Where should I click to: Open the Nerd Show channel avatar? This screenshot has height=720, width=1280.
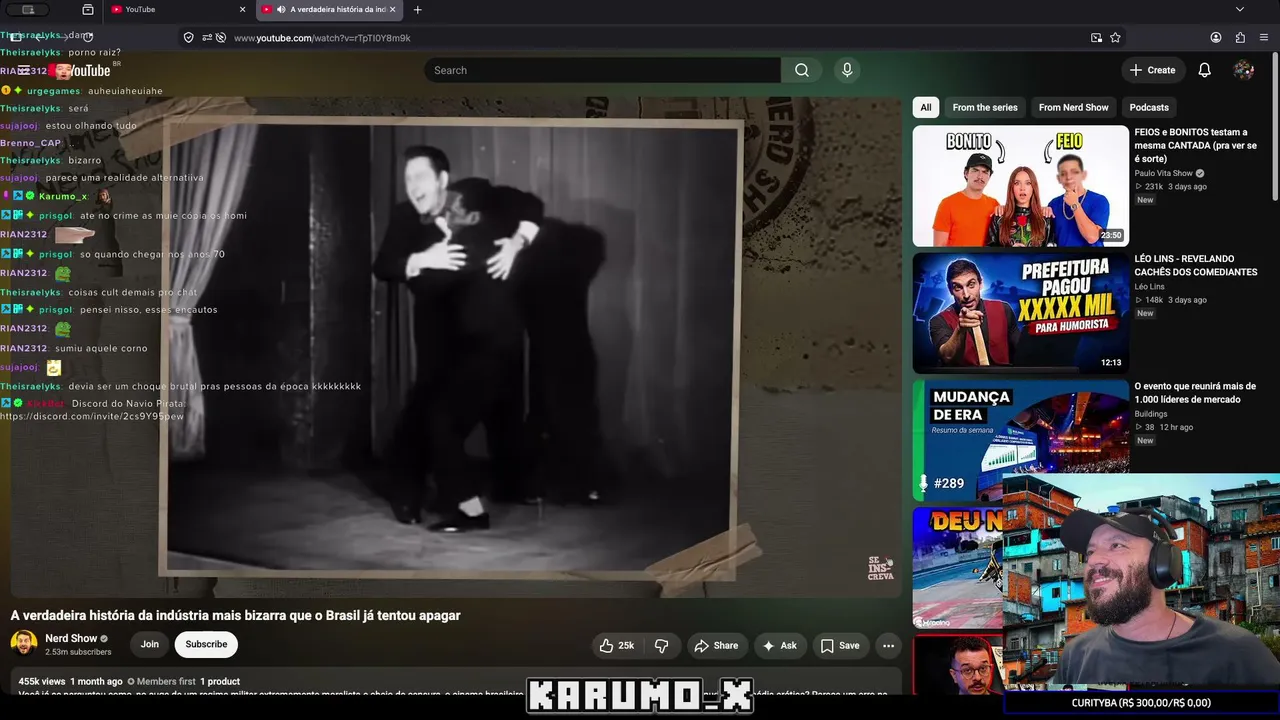coord(24,644)
